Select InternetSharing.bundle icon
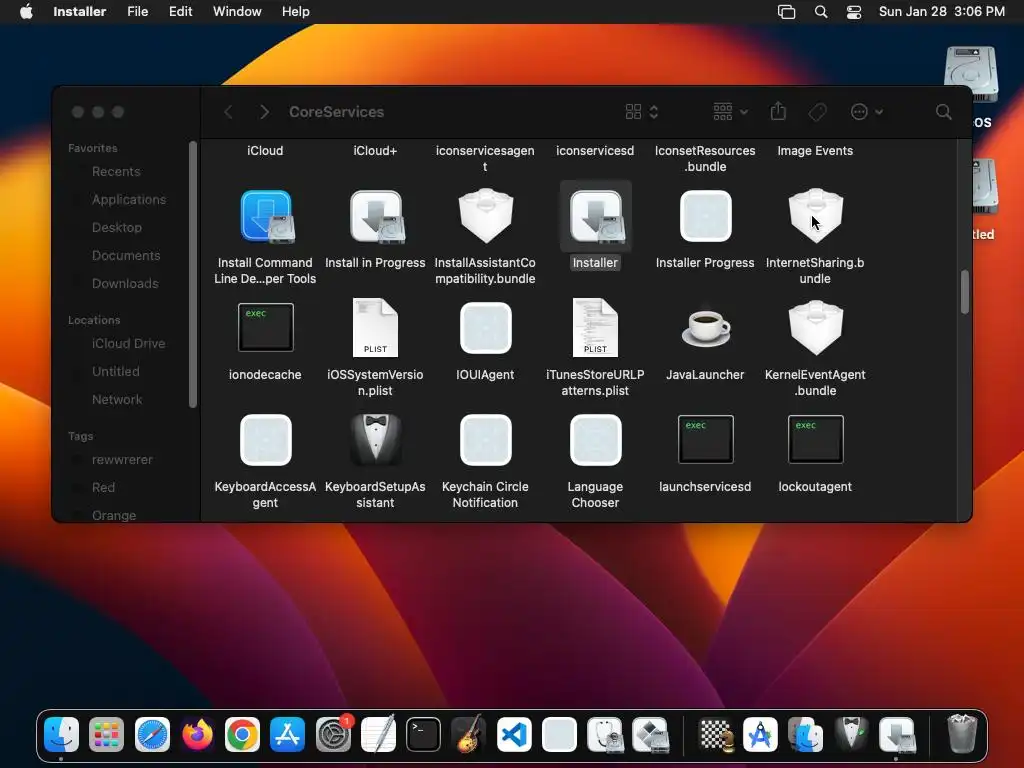 [816, 216]
